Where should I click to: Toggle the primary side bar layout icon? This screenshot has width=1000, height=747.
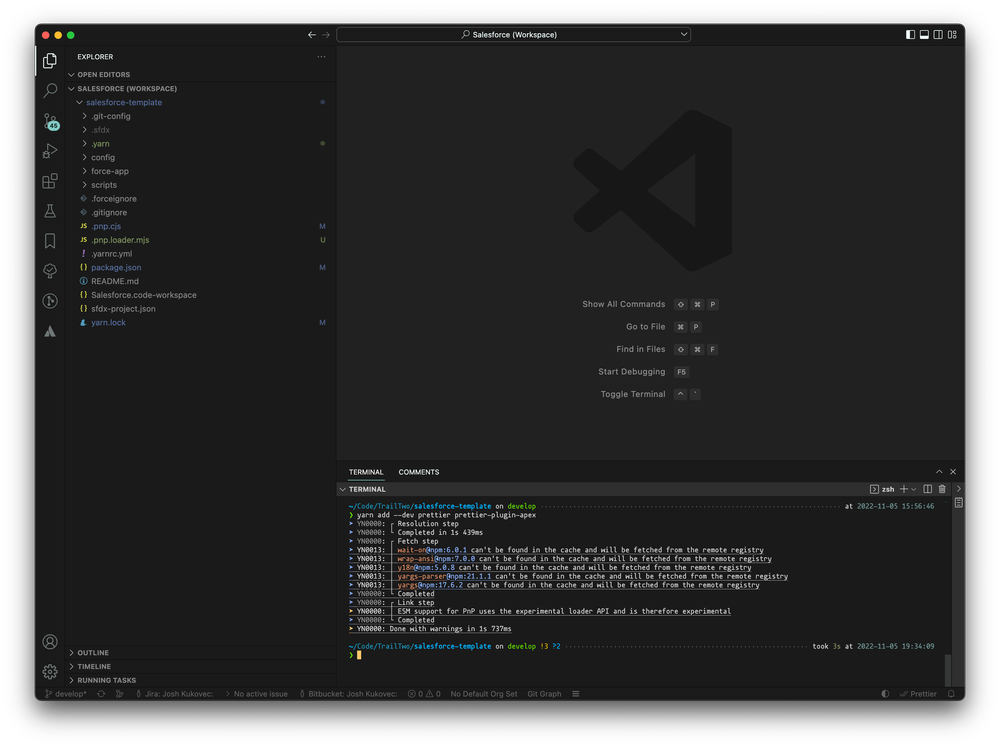point(910,34)
